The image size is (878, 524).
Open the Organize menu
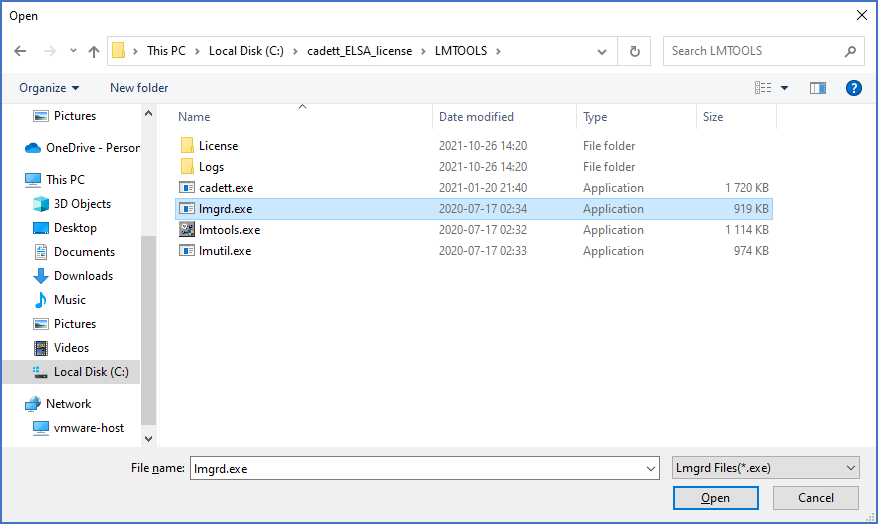(x=49, y=88)
